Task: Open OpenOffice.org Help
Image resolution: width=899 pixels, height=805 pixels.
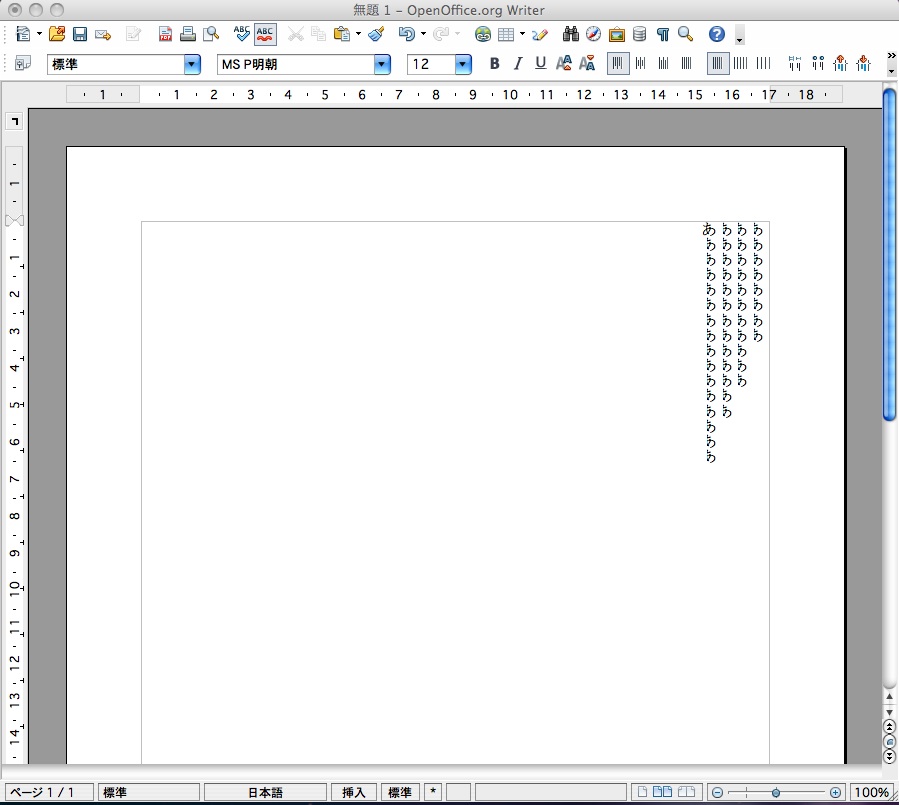Action: 717,34
